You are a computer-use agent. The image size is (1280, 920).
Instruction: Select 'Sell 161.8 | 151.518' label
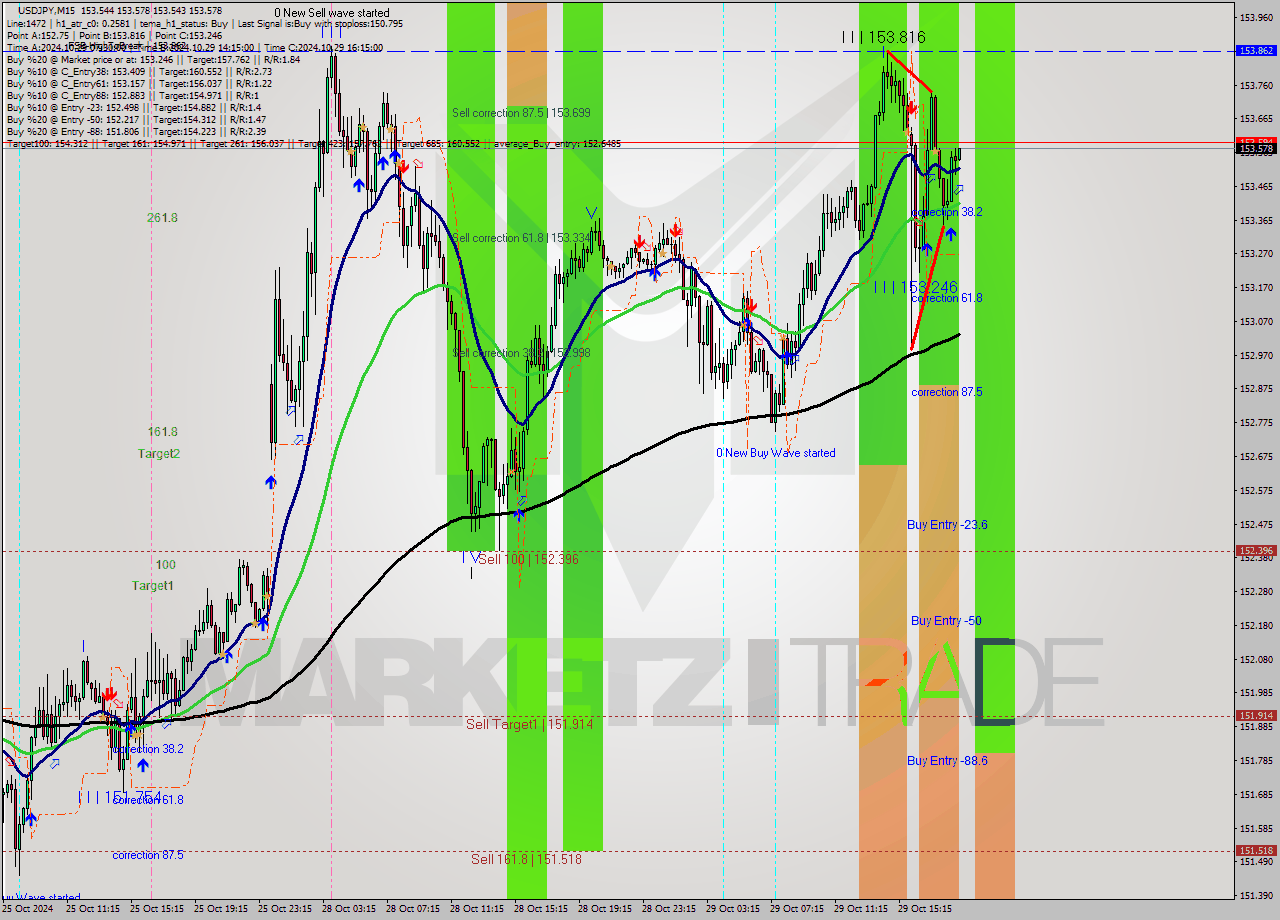[x=526, y=859]
